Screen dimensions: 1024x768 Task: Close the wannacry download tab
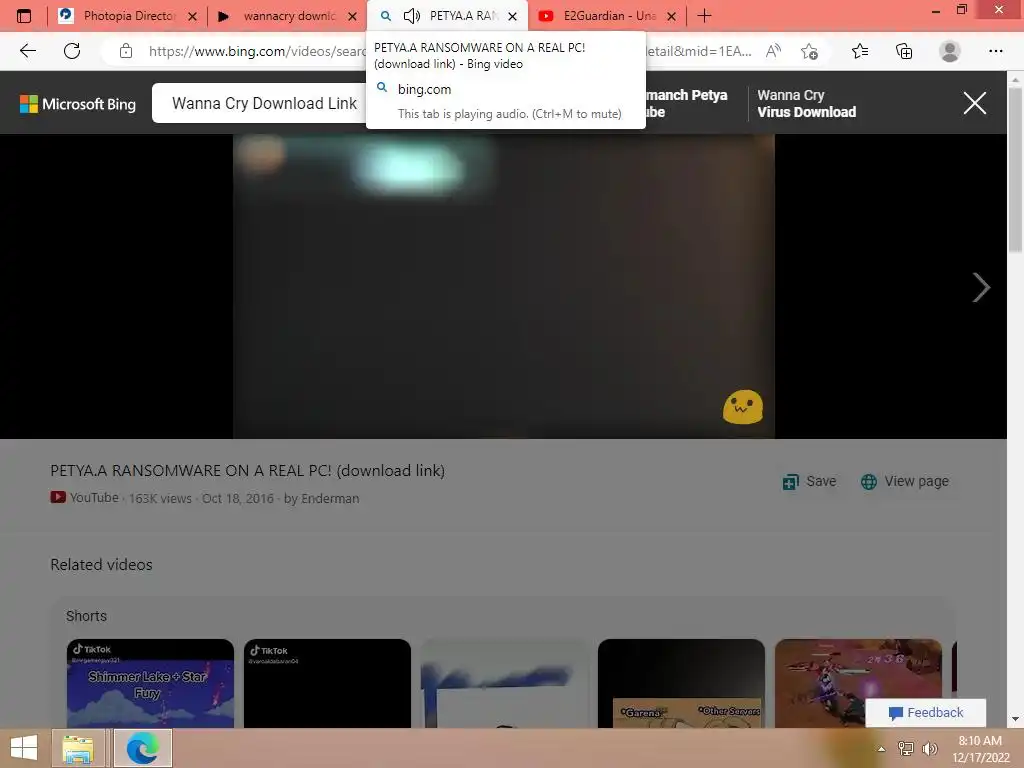coord(353,16)
